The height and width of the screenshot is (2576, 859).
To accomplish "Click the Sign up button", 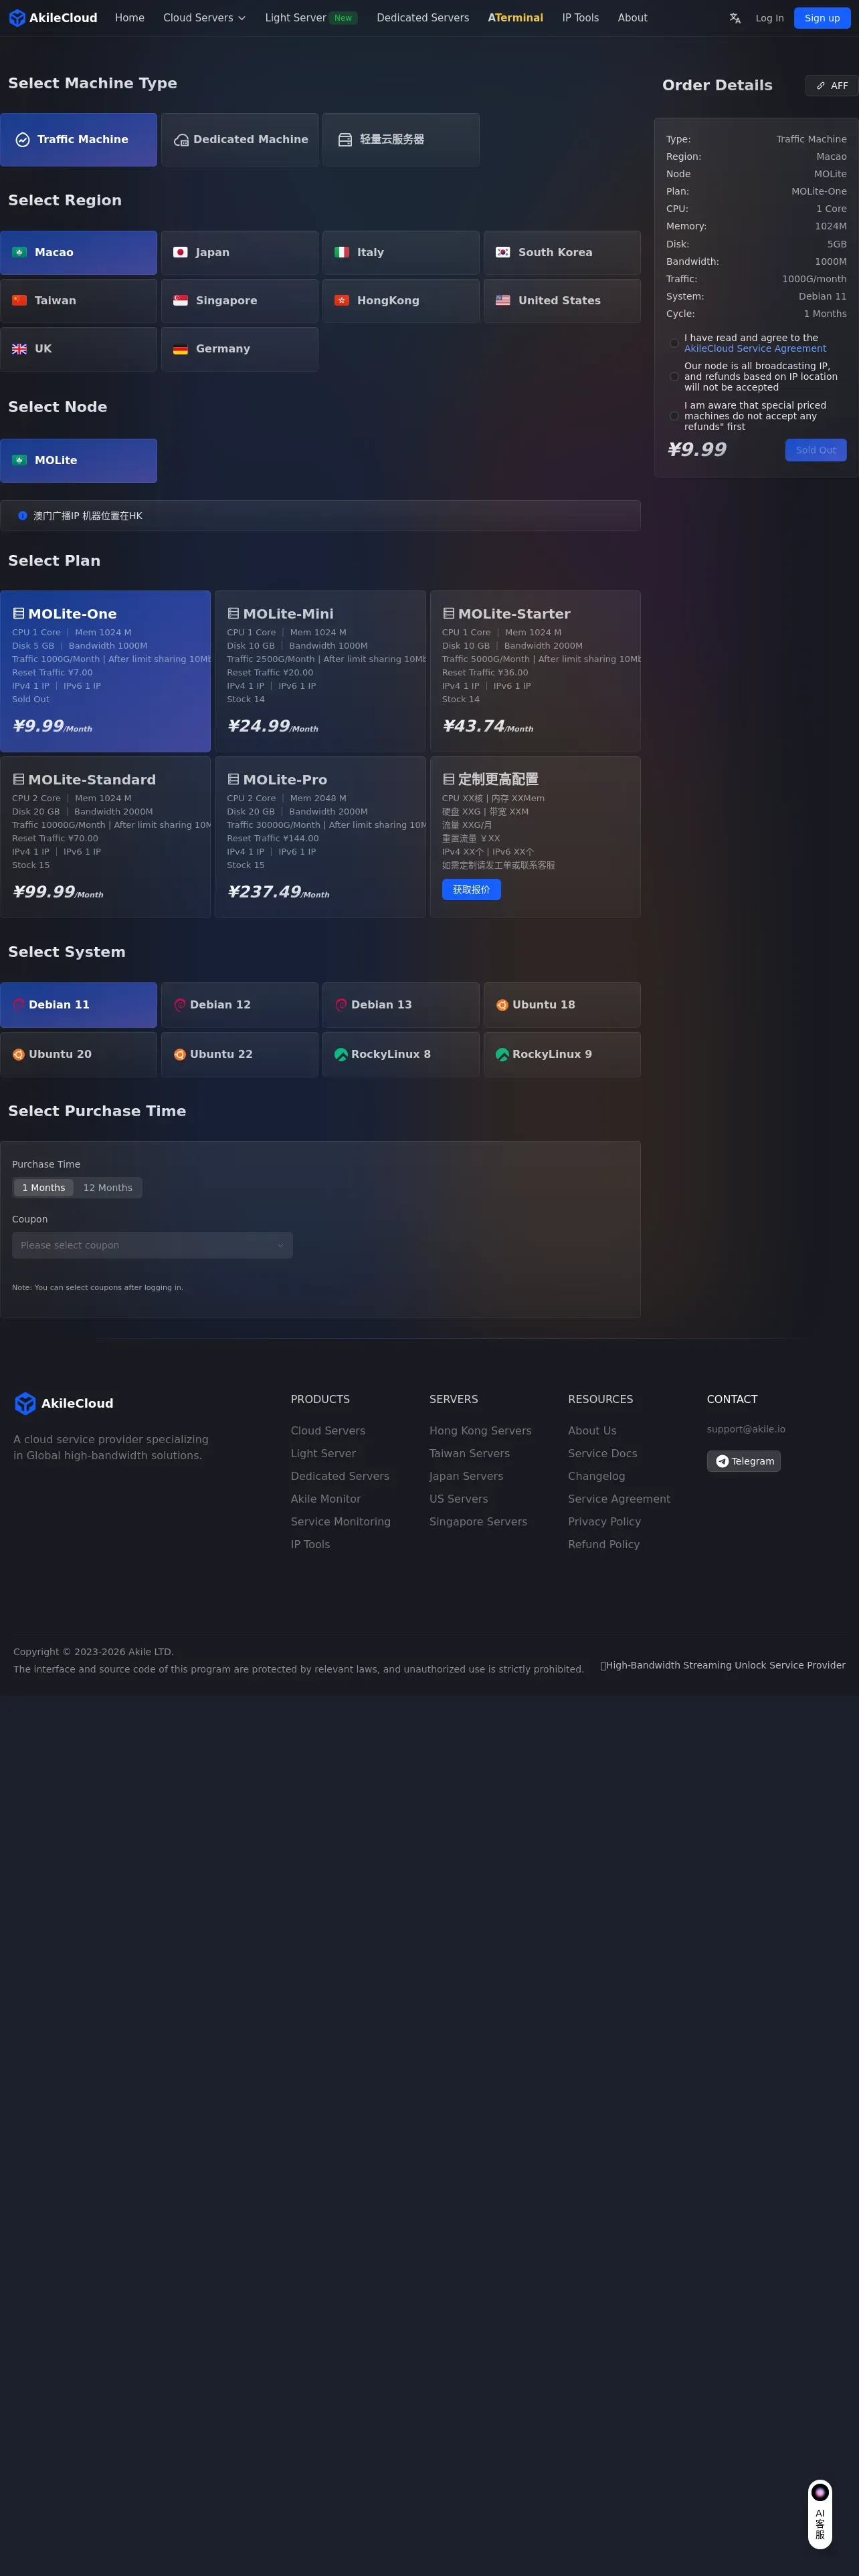I will click(822, 18).
